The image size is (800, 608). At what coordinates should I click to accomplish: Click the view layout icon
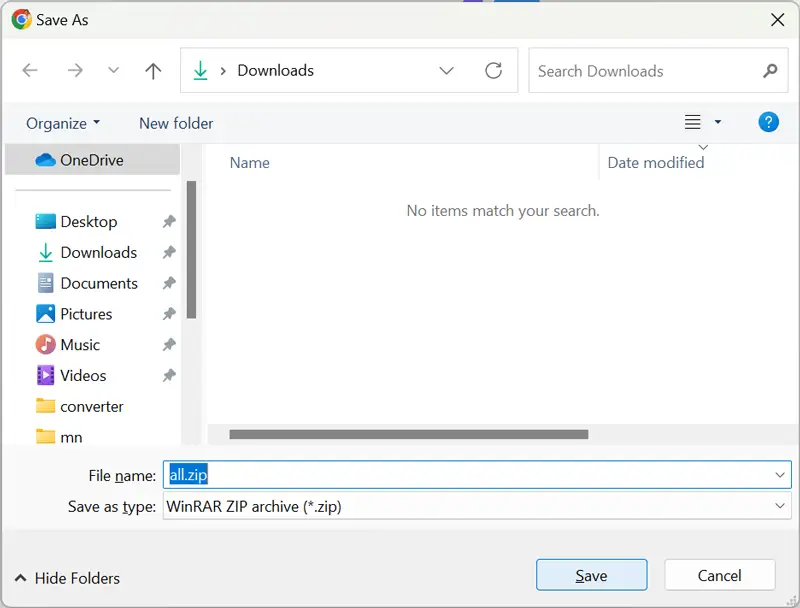tap(692, 122)
